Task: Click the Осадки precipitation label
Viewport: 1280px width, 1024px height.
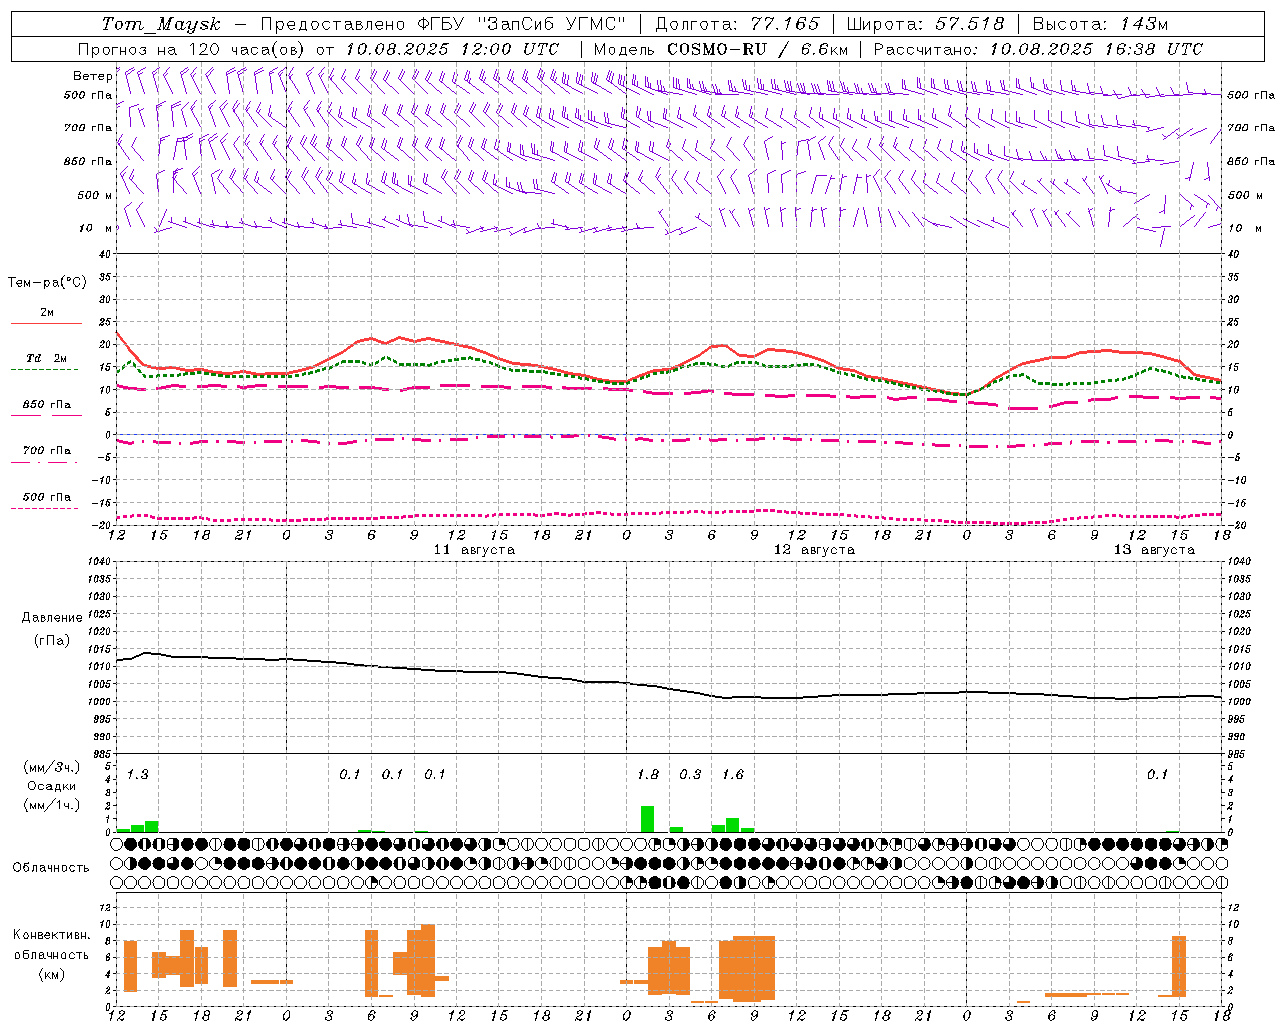Action: coord(52,786)
